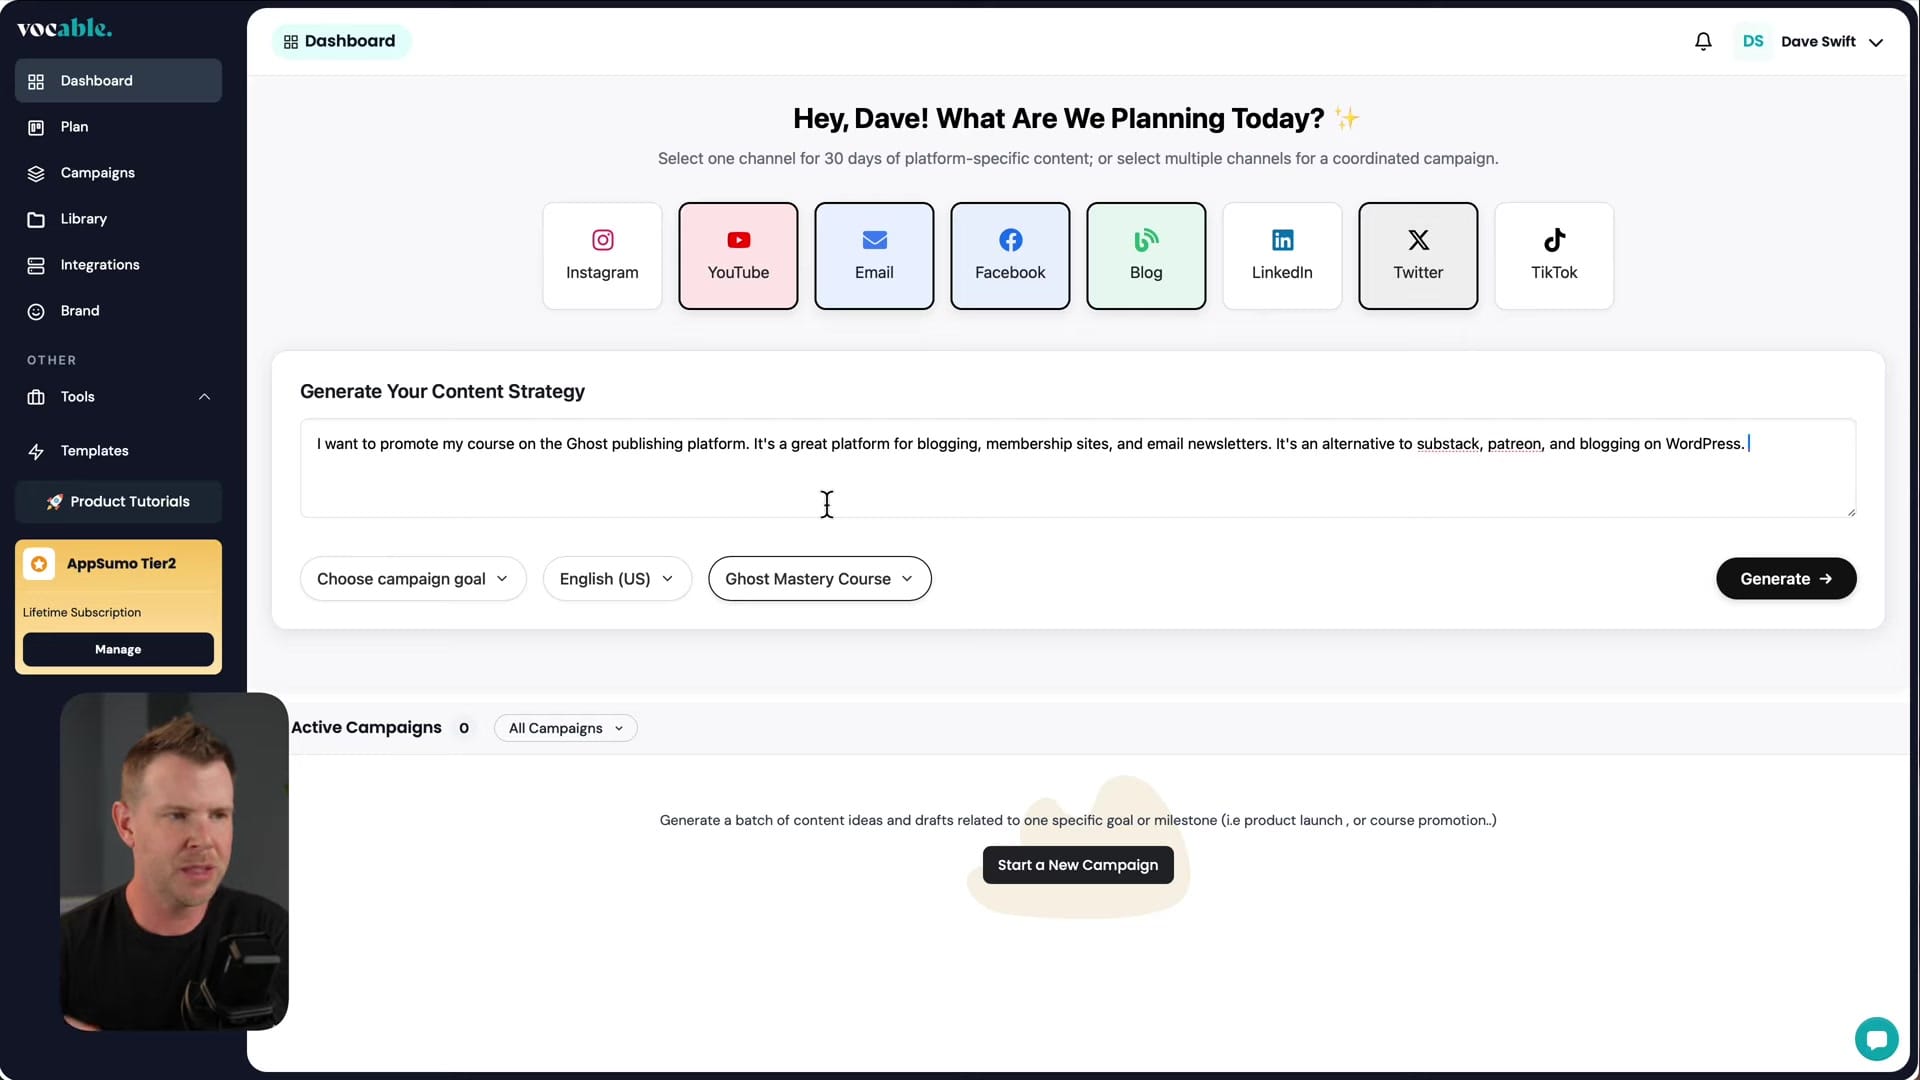Click the Vocable logo

64,28
